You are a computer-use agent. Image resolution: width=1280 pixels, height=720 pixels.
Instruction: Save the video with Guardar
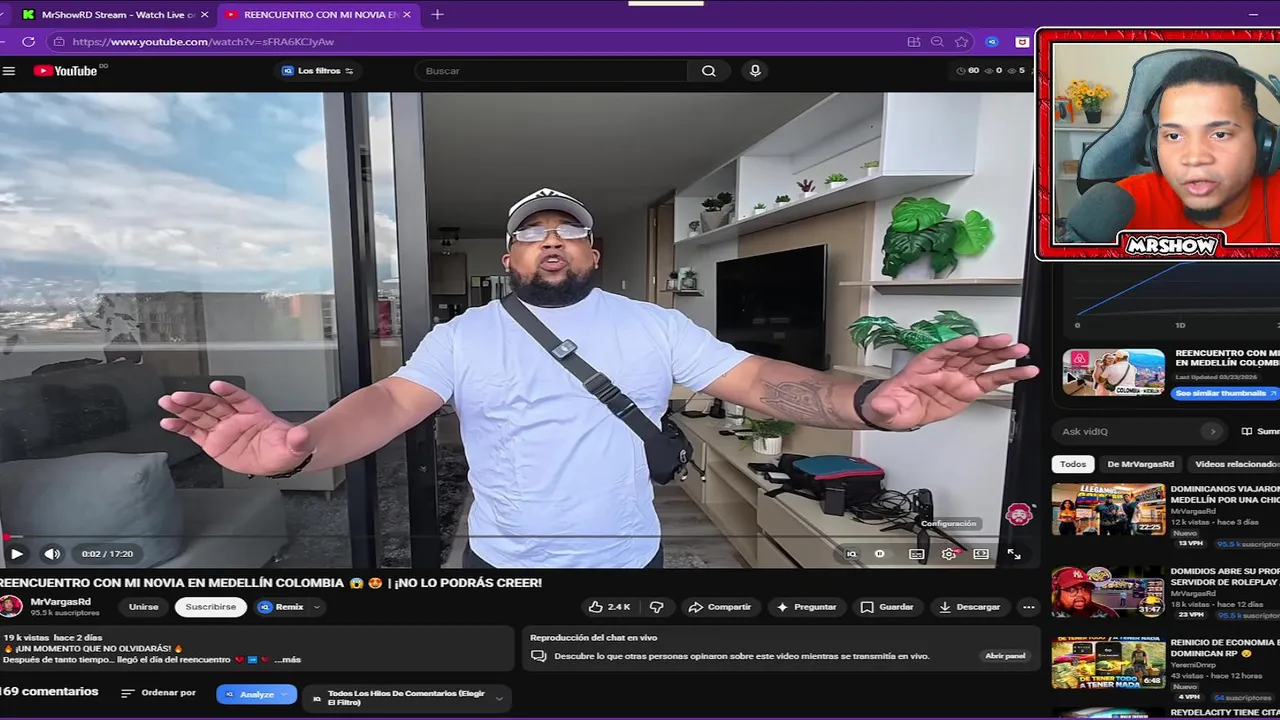(887, 607)
